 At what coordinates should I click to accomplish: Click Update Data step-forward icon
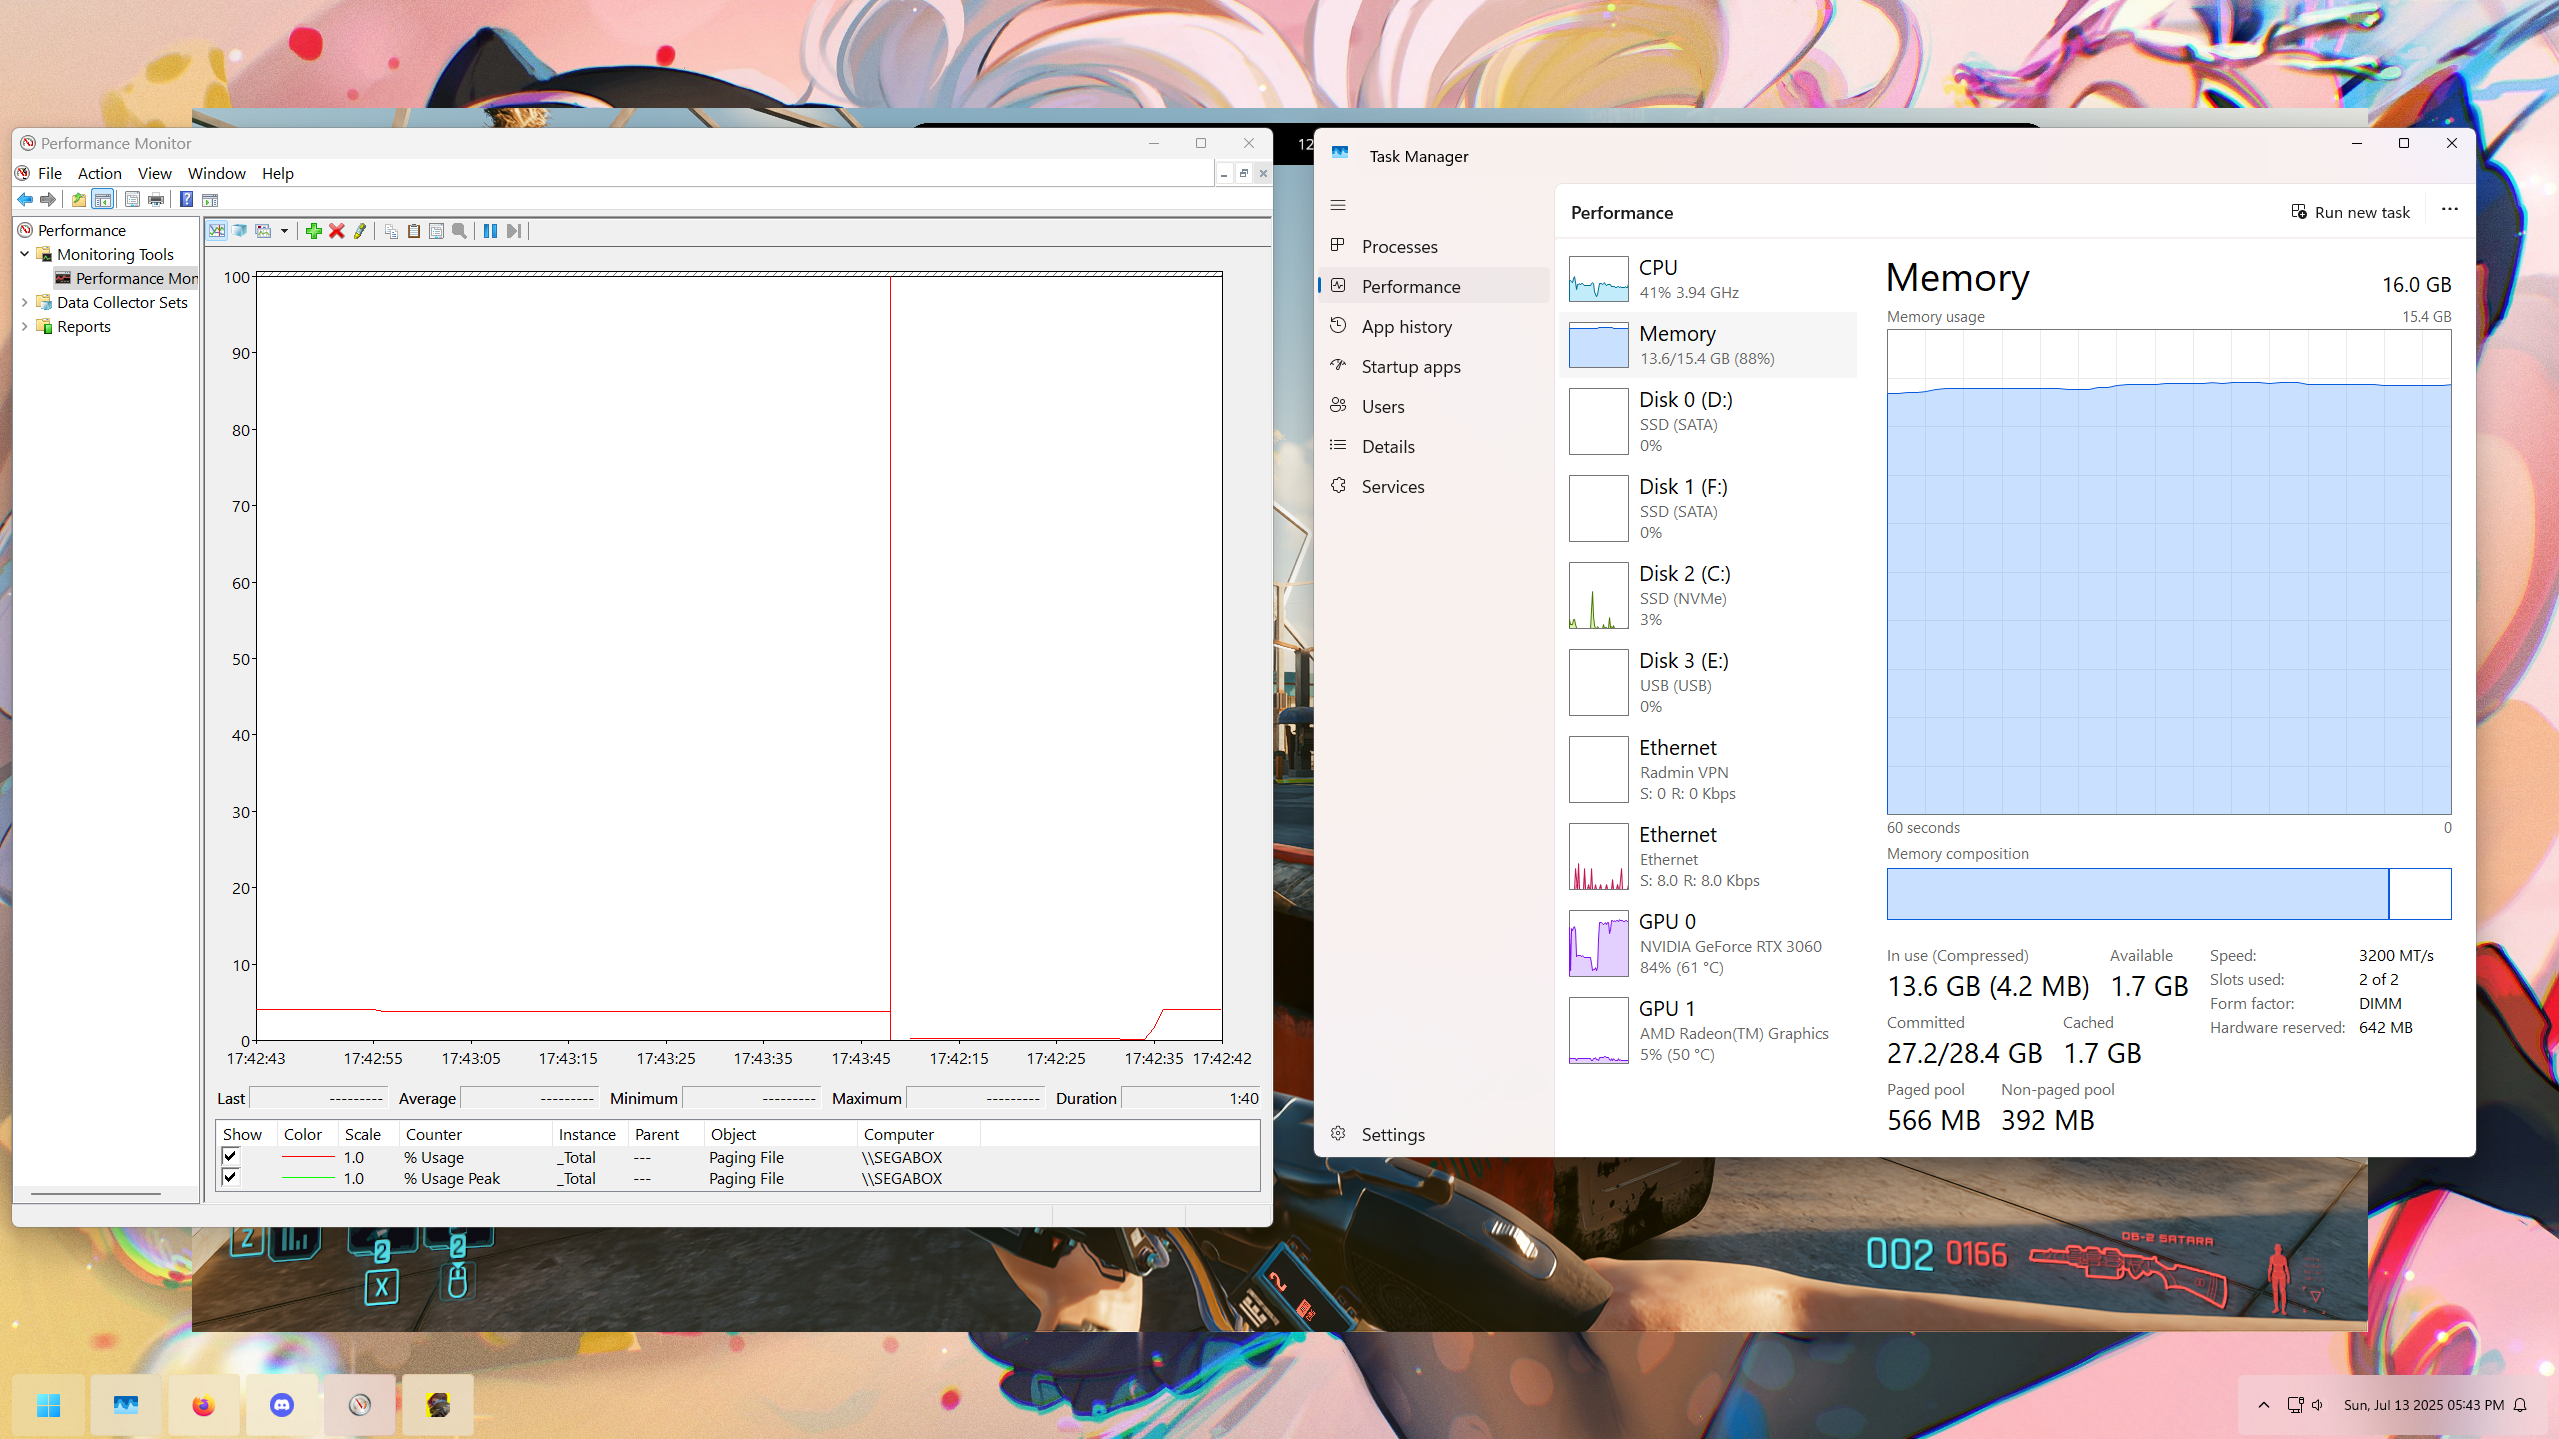coord(514,231)
